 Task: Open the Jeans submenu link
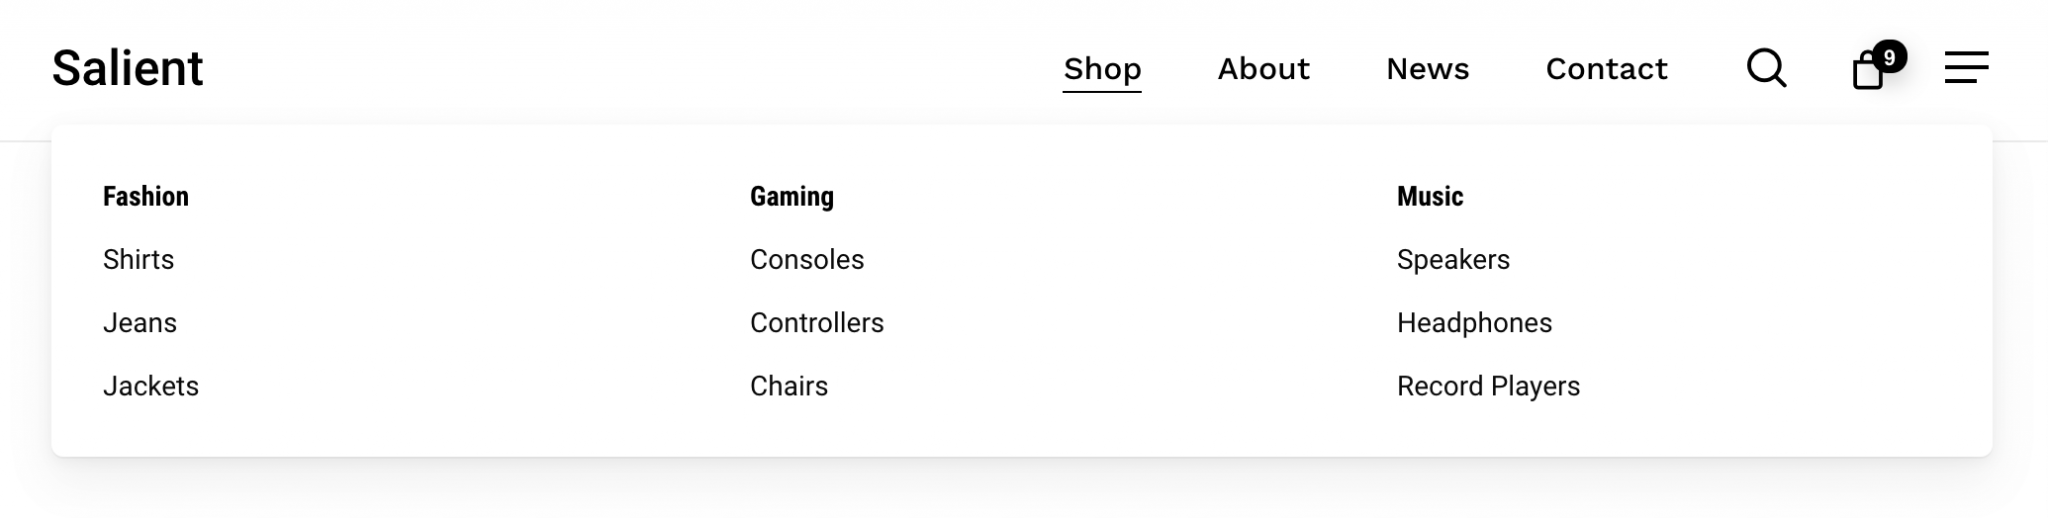tap(140, 322)
